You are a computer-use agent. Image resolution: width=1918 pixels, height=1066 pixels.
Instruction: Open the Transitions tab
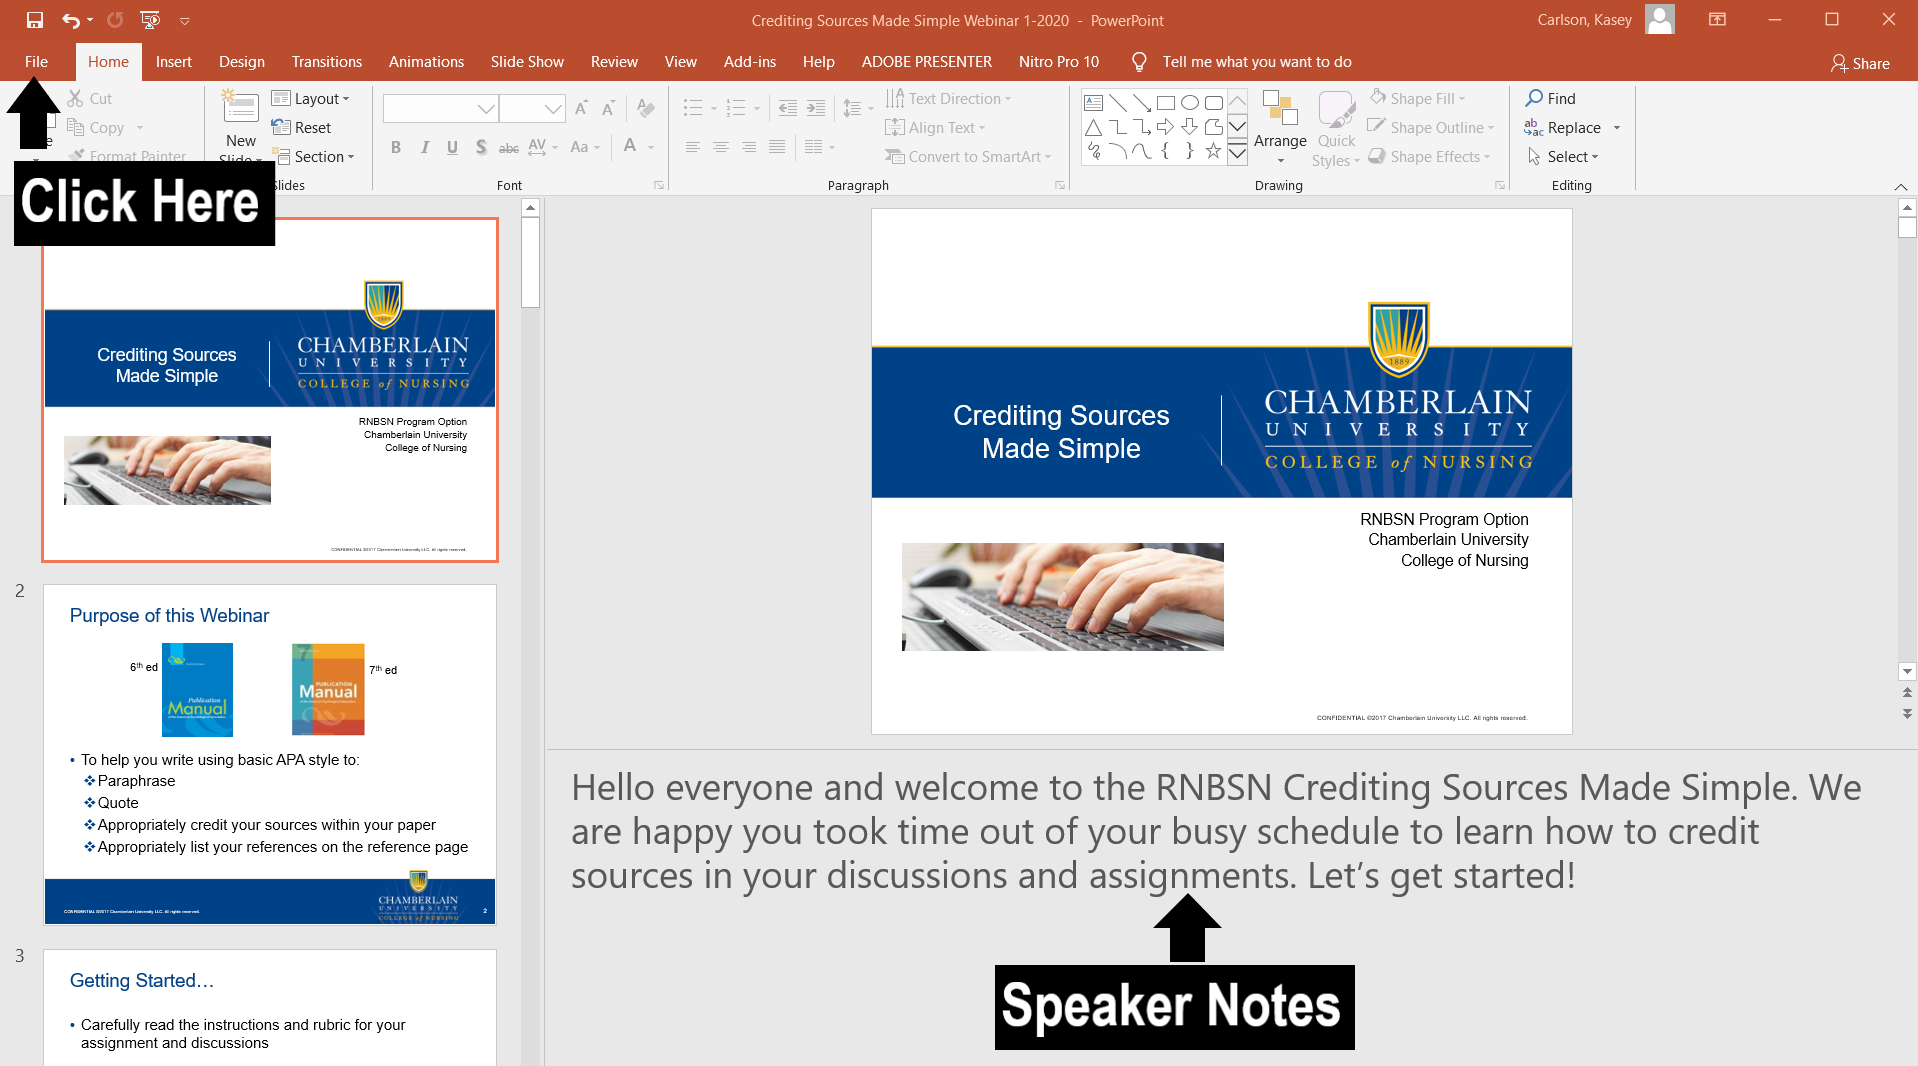coord(326,62)
